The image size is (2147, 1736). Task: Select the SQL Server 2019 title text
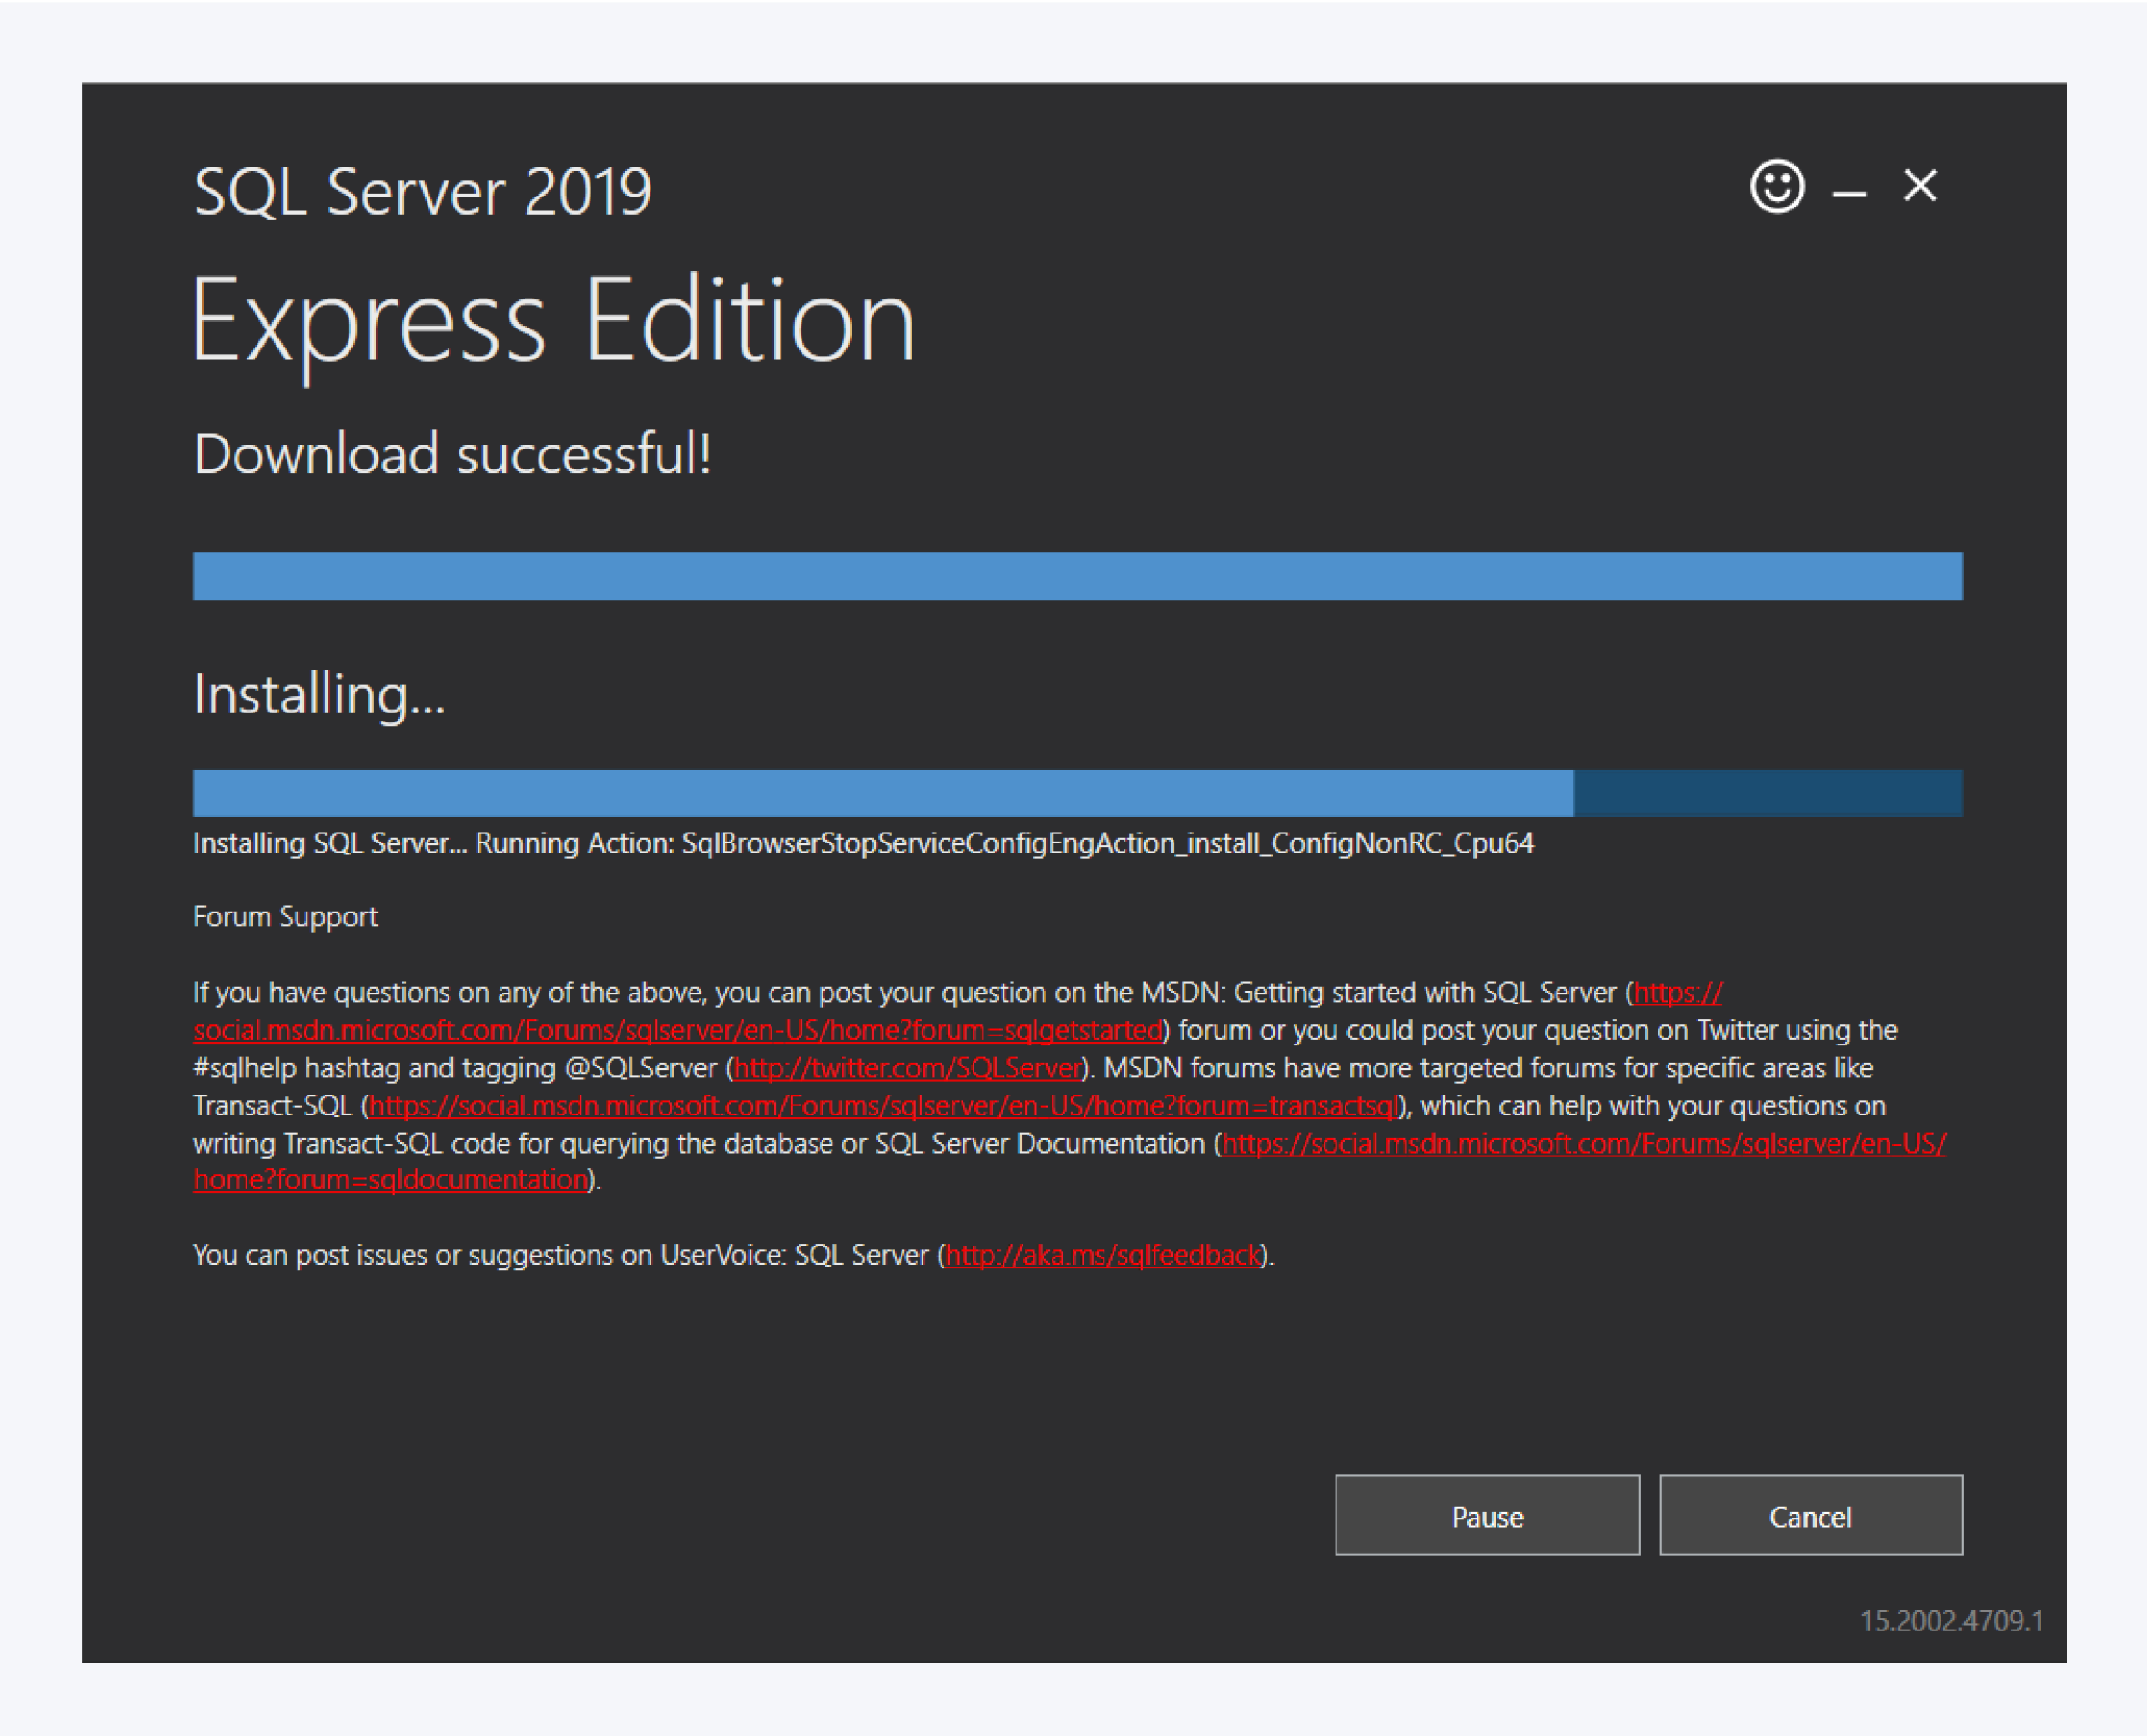422,190
